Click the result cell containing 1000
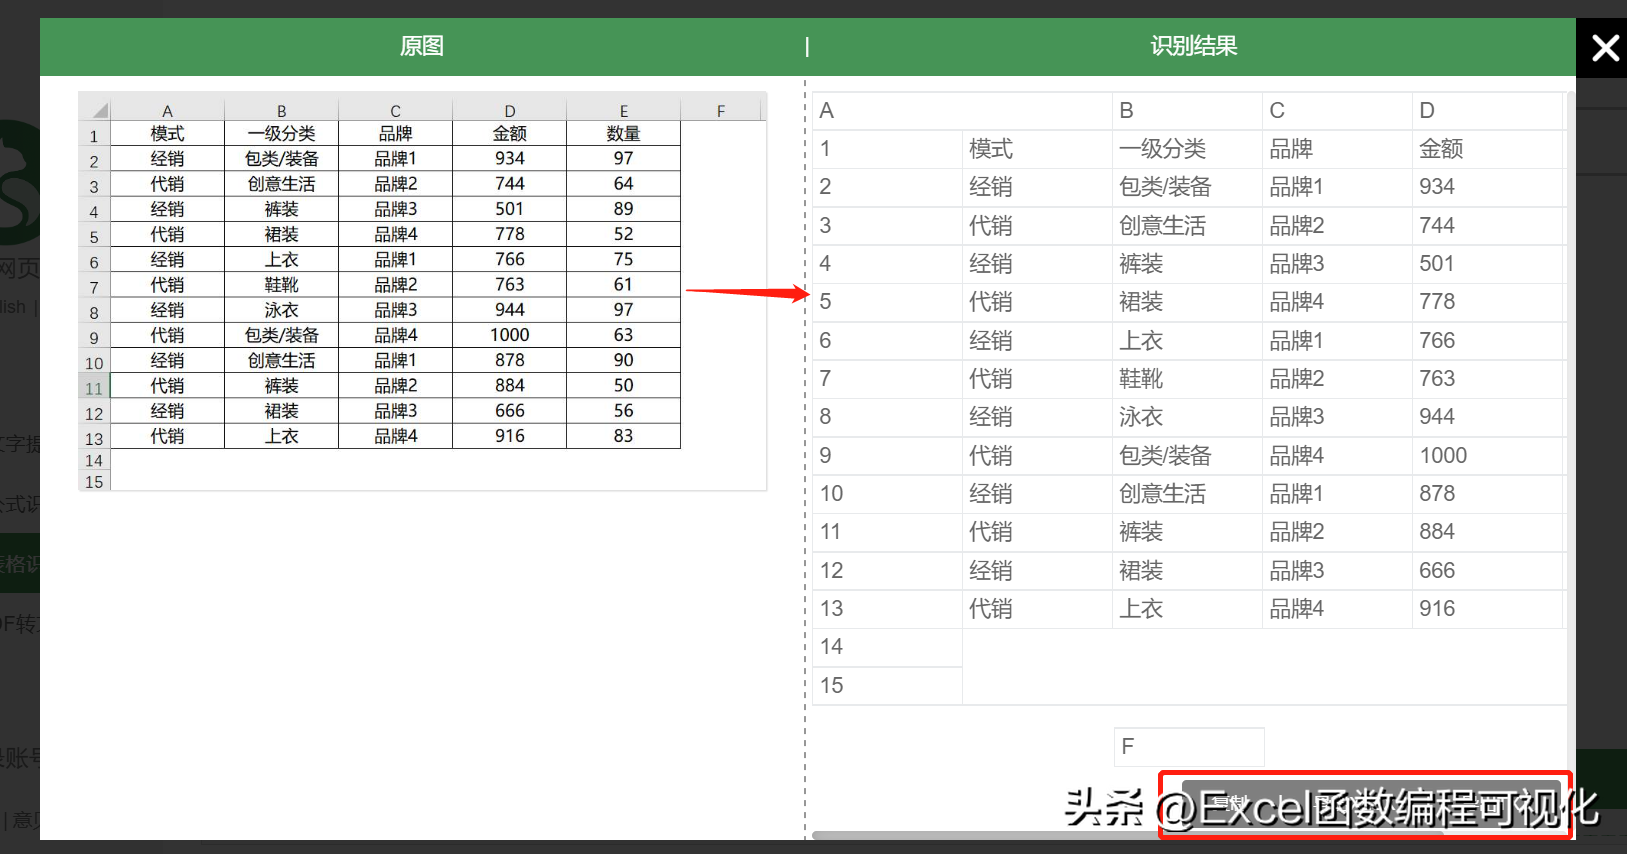Viewport: 1627px width, 854px height. click(1487, 456)
